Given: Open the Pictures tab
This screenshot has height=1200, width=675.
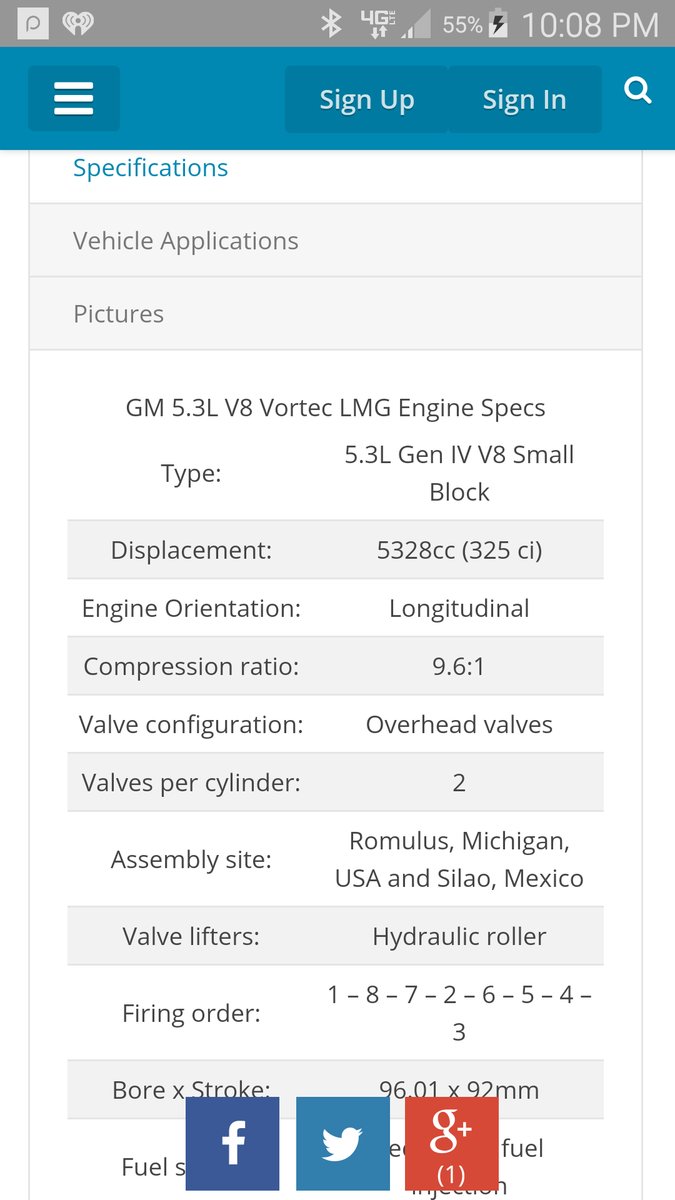Looking at the screenshot, I should click(x=118, y=314).
